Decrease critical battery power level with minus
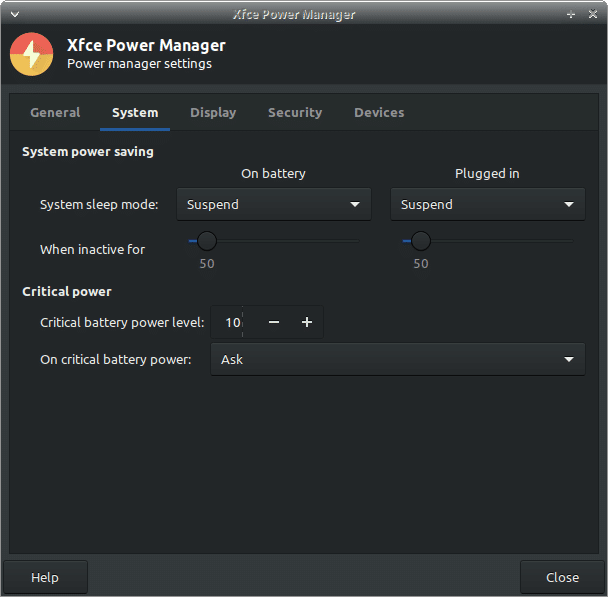Image resolution: width=608 pixels, height=597 pixels. [274, 322]
